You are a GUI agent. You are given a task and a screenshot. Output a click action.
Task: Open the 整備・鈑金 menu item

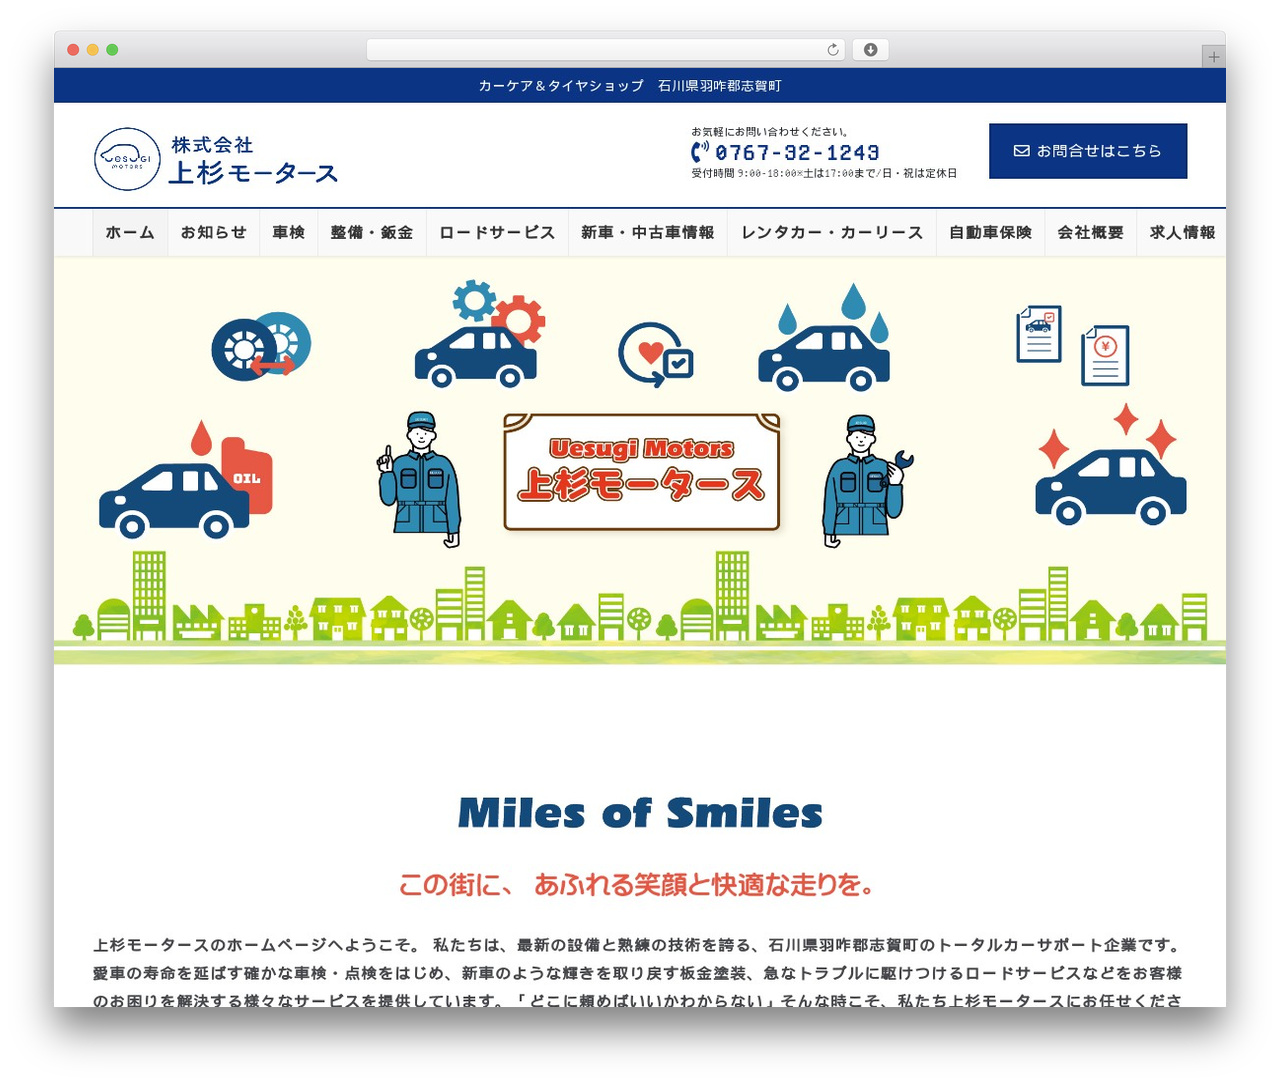(x=372, y=233)
